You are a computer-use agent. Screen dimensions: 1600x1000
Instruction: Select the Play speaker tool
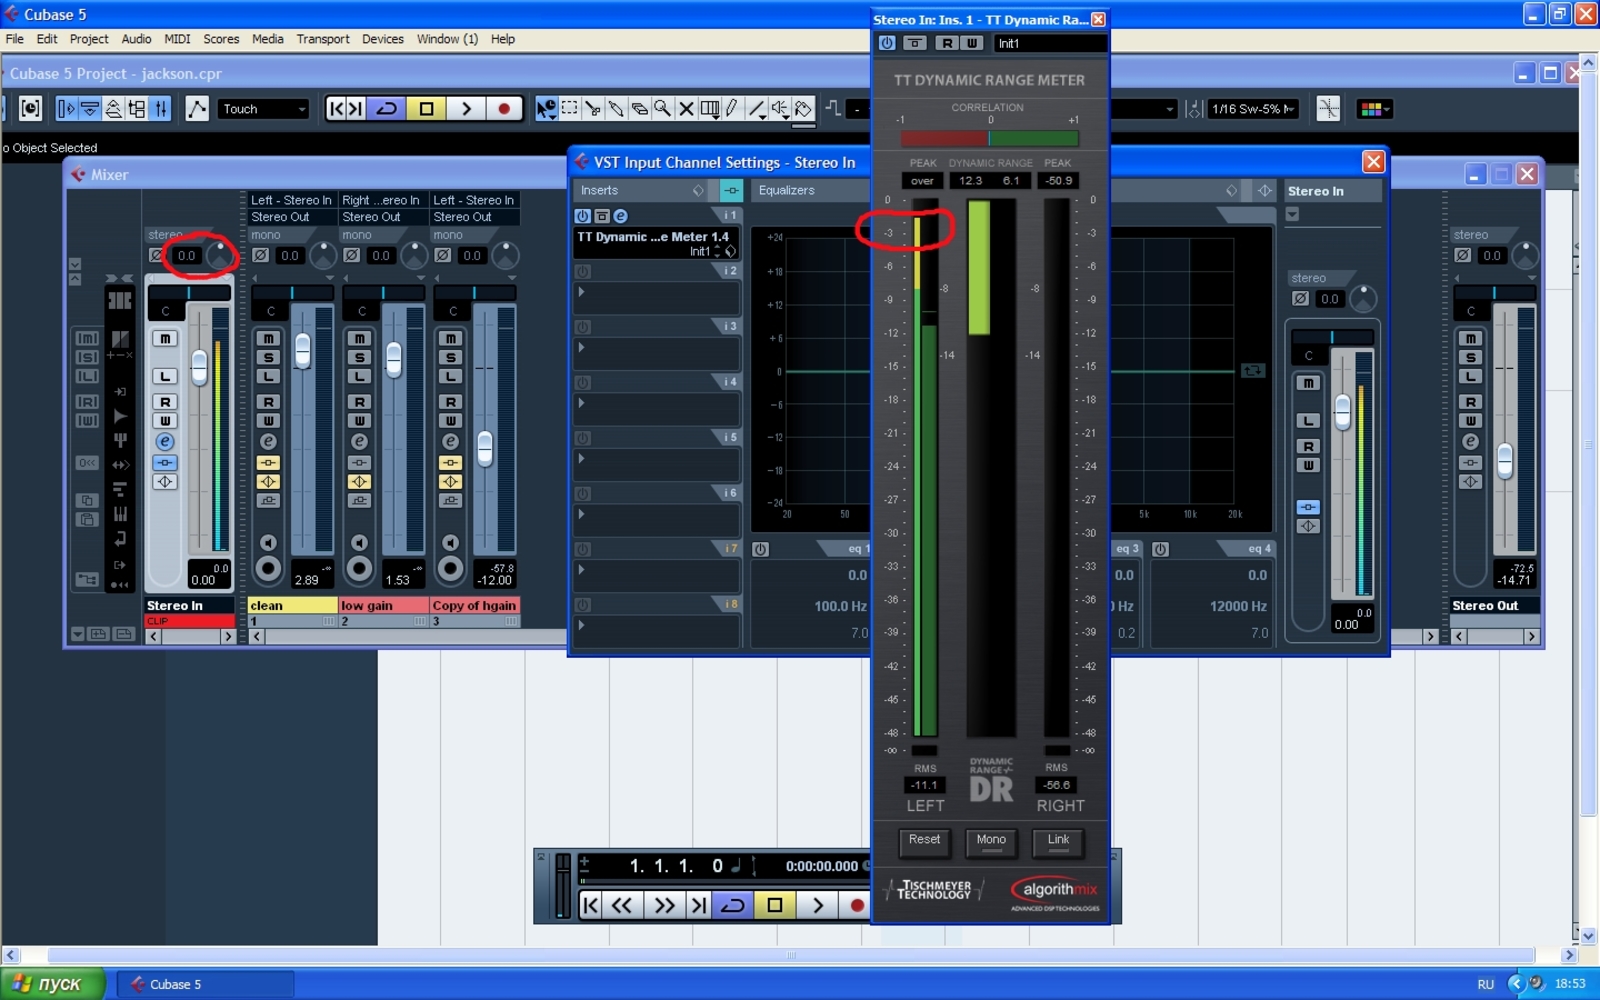[780, 109]
